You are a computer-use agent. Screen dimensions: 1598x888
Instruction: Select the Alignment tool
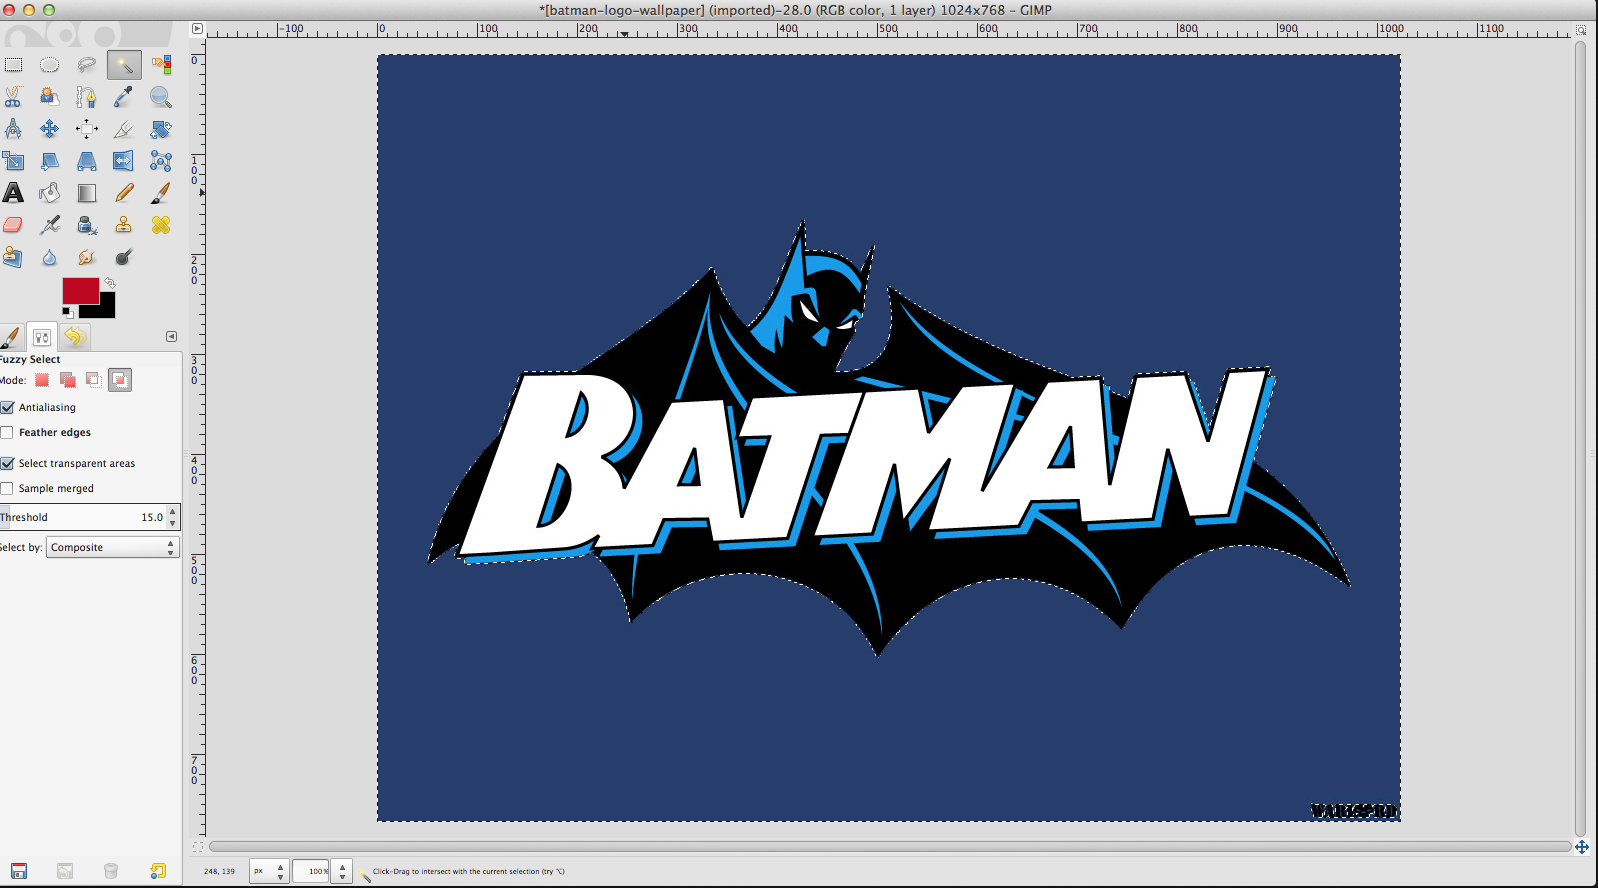tap(87, 129)
